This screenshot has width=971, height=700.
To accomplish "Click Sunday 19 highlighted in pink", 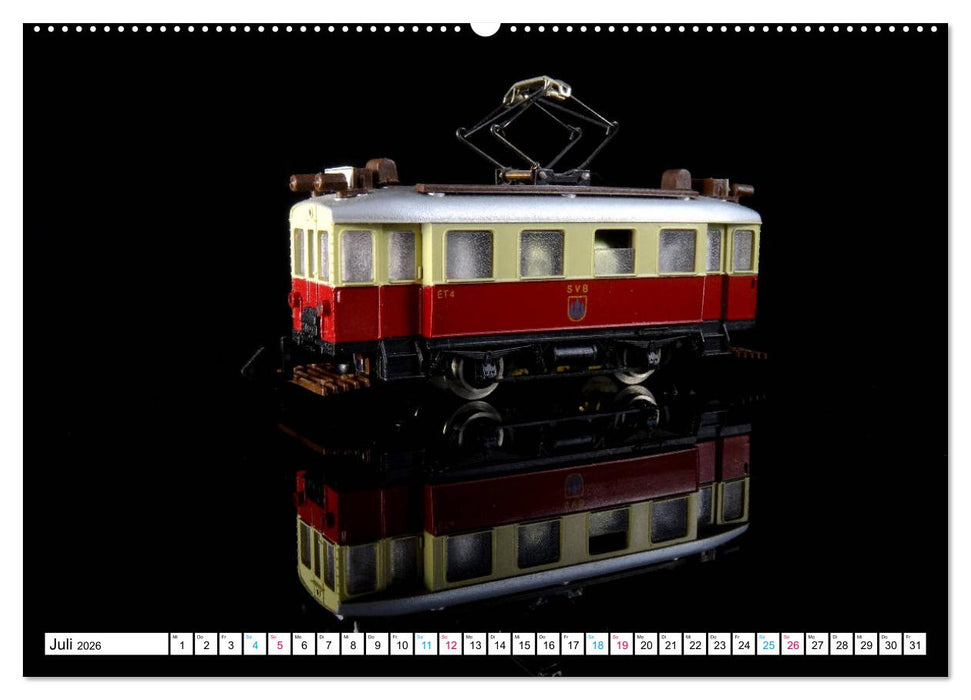I will (620, 645).
